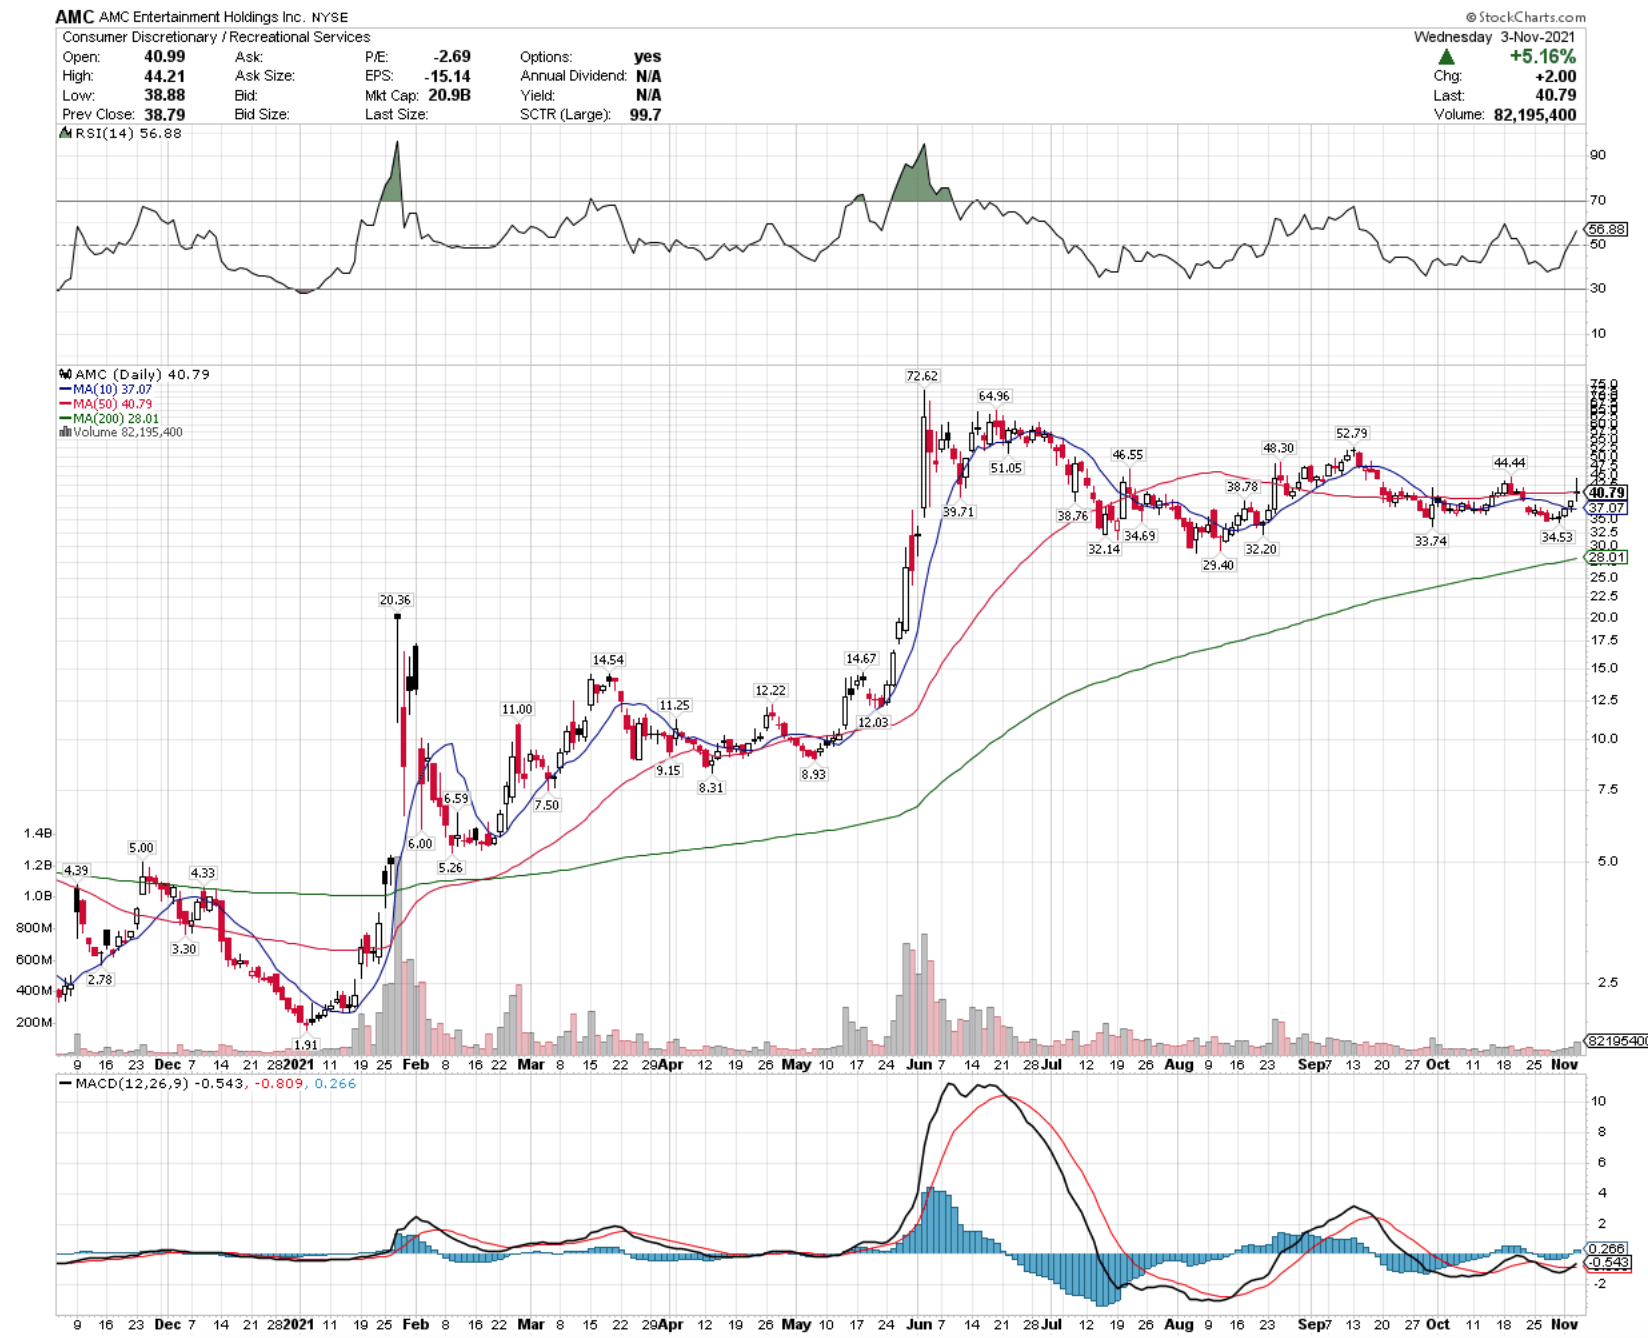Image resolution: width=1648 pixels, height=1338 pixels.
Task: Click the Low 38.88 value
Action: pyautogui.click(x=164, y=95)
